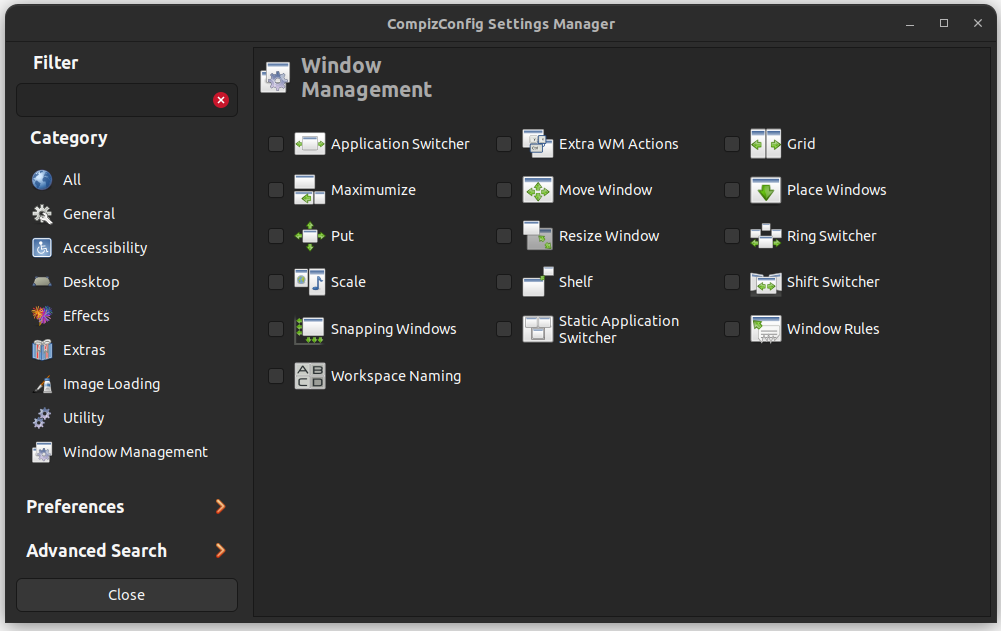Open the Scale plugin icon
This screenshot has height=631, width=1001.
click(310, 282)
